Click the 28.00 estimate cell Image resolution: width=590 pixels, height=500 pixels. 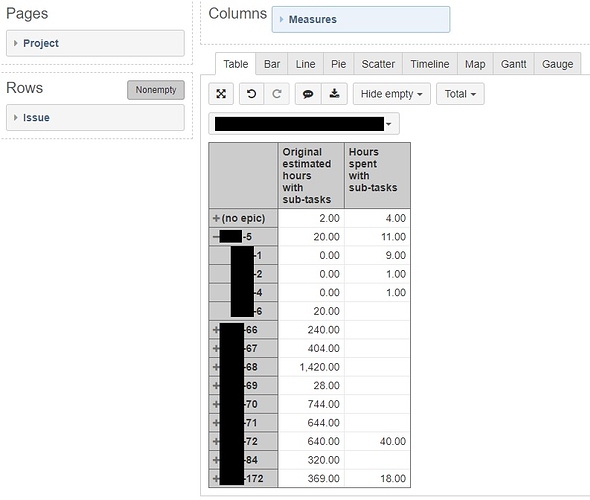312,386
